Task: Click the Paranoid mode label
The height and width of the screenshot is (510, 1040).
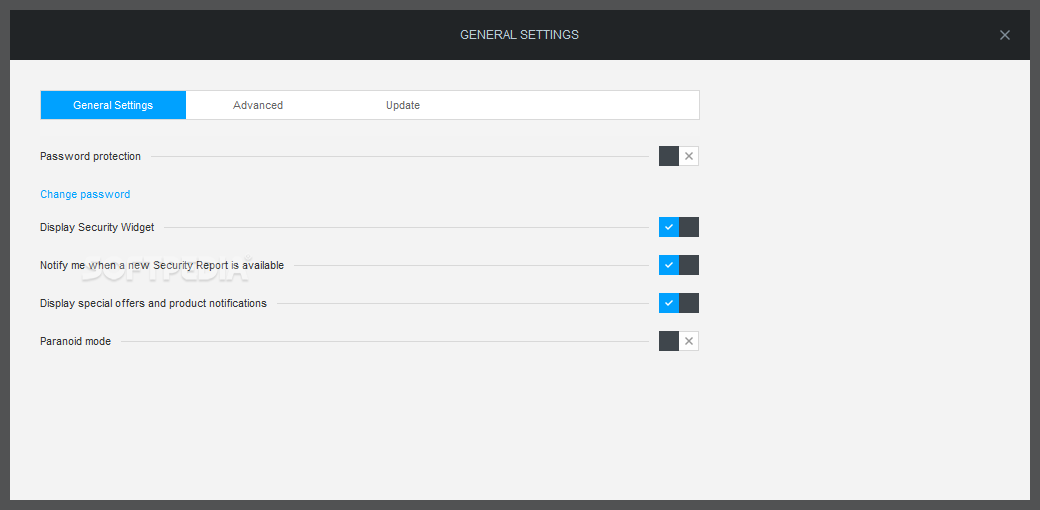Action: point(75,341)
